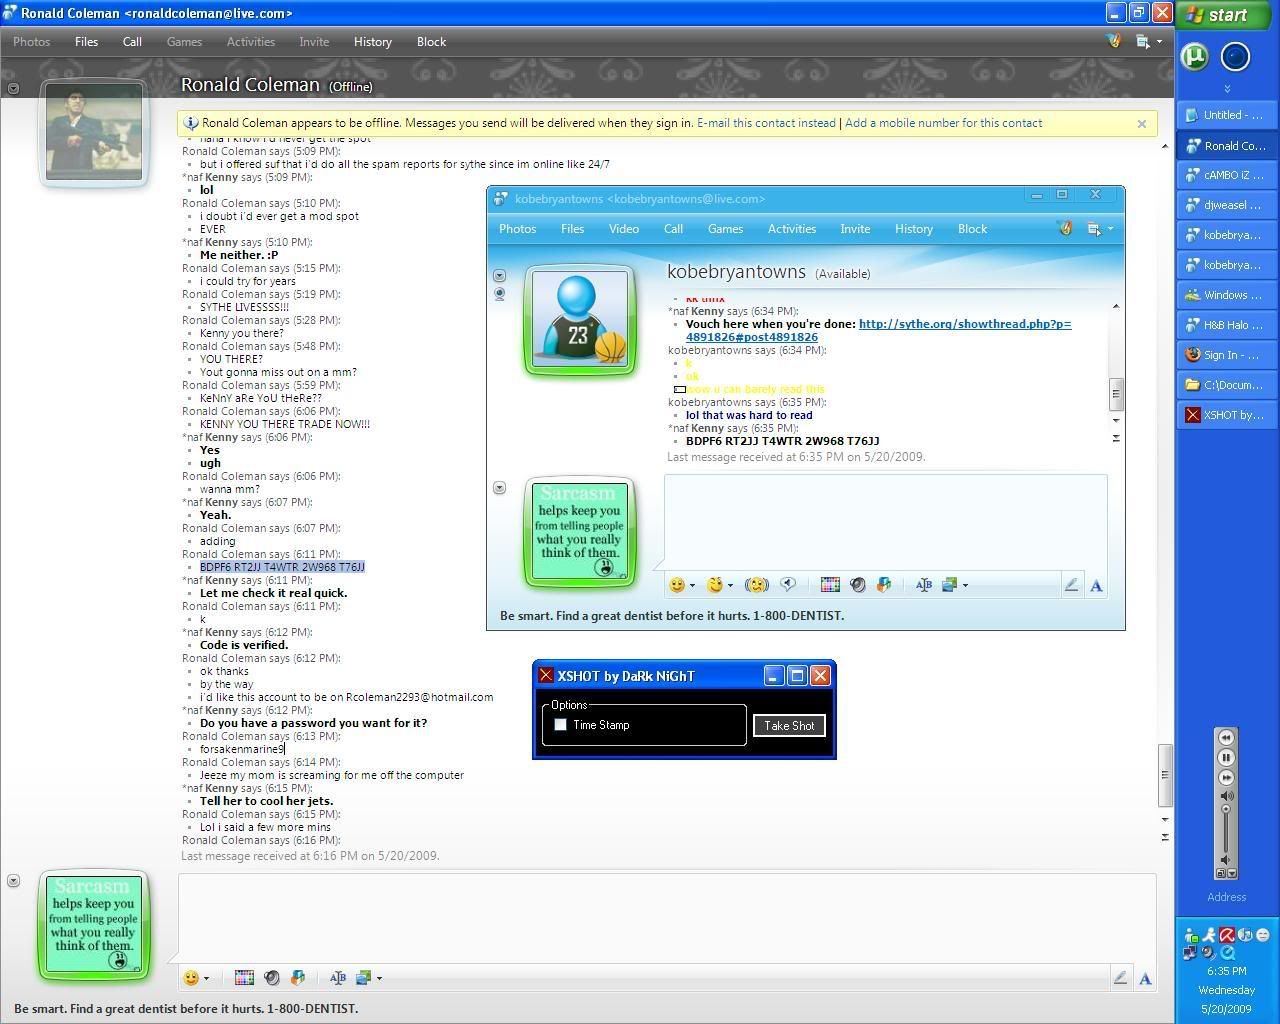Open Files menu in Ronald Coleman window
The width and height of the screenshot is (1280, 1024).
86,42
